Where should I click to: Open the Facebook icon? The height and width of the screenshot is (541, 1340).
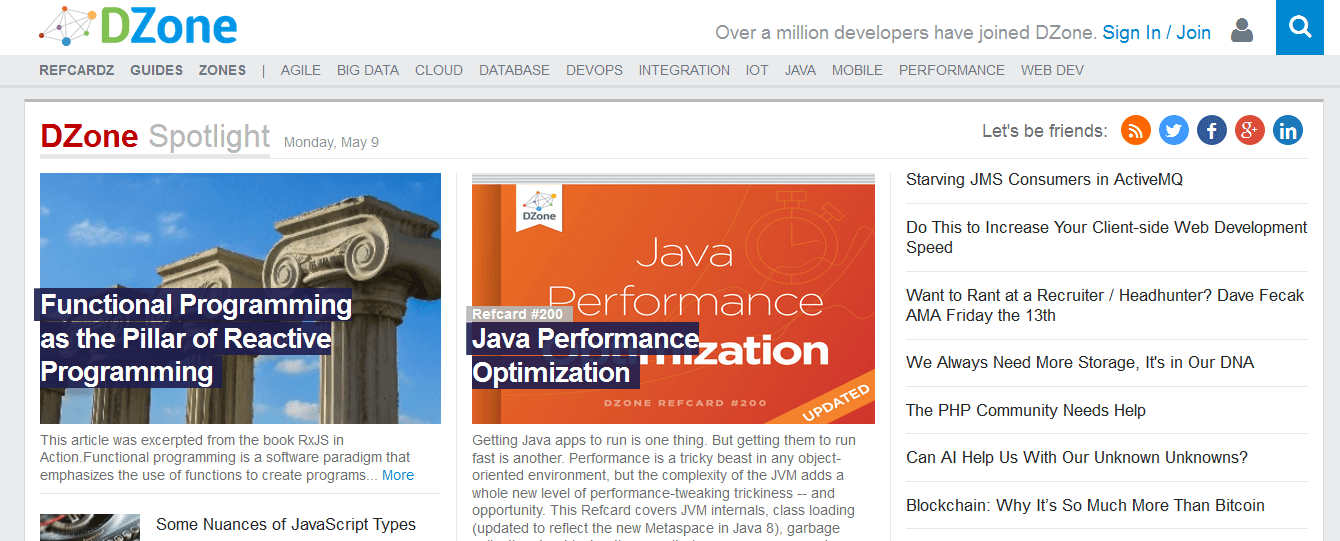pos(1212,130)
